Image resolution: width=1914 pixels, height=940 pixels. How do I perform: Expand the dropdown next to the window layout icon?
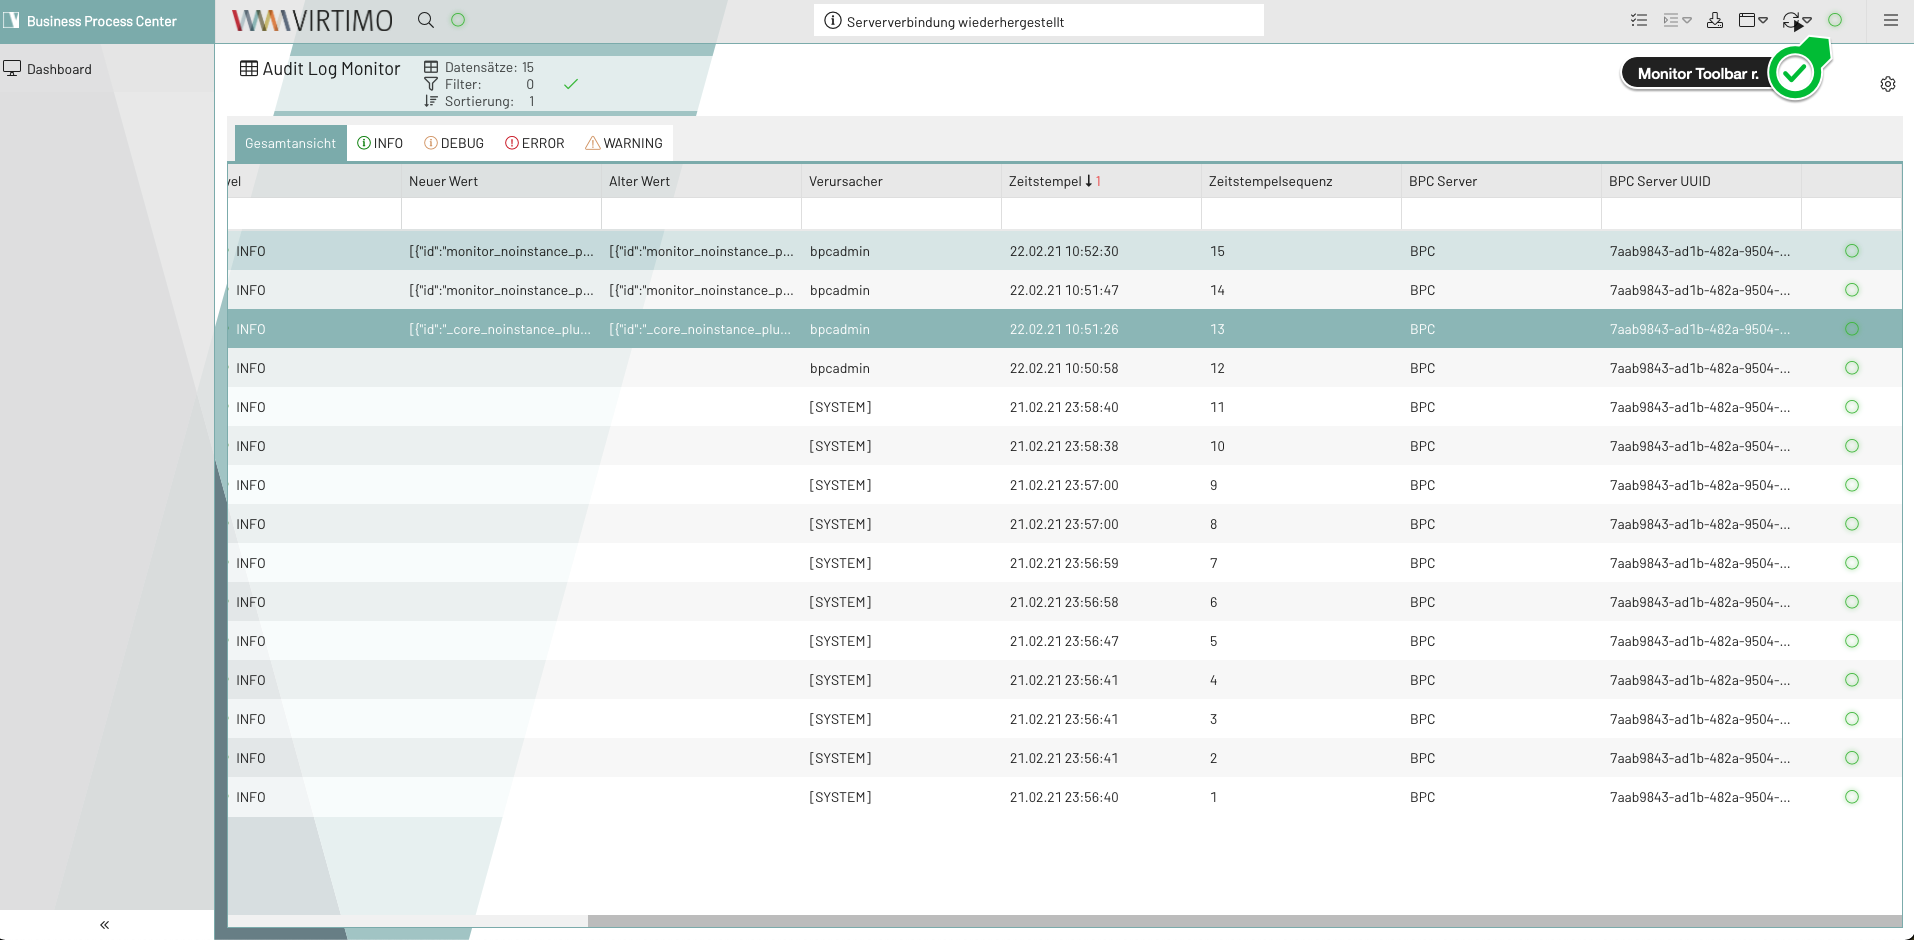1765,19
